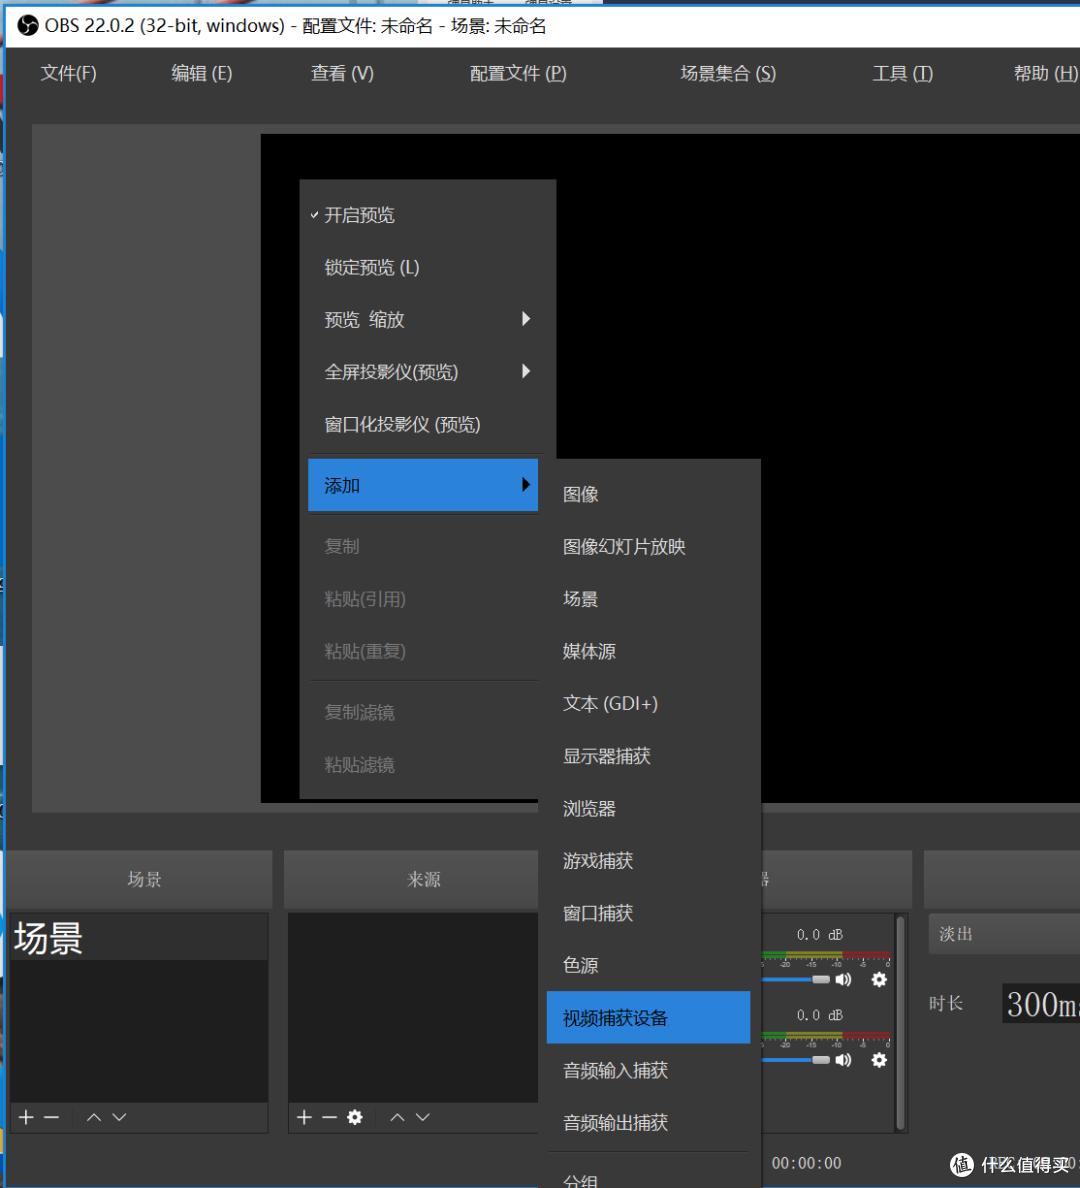This screenshot has height=1188, width=1080.
Task: Add 音频输出捕获 source
Action: click(x=649, y=1122)
